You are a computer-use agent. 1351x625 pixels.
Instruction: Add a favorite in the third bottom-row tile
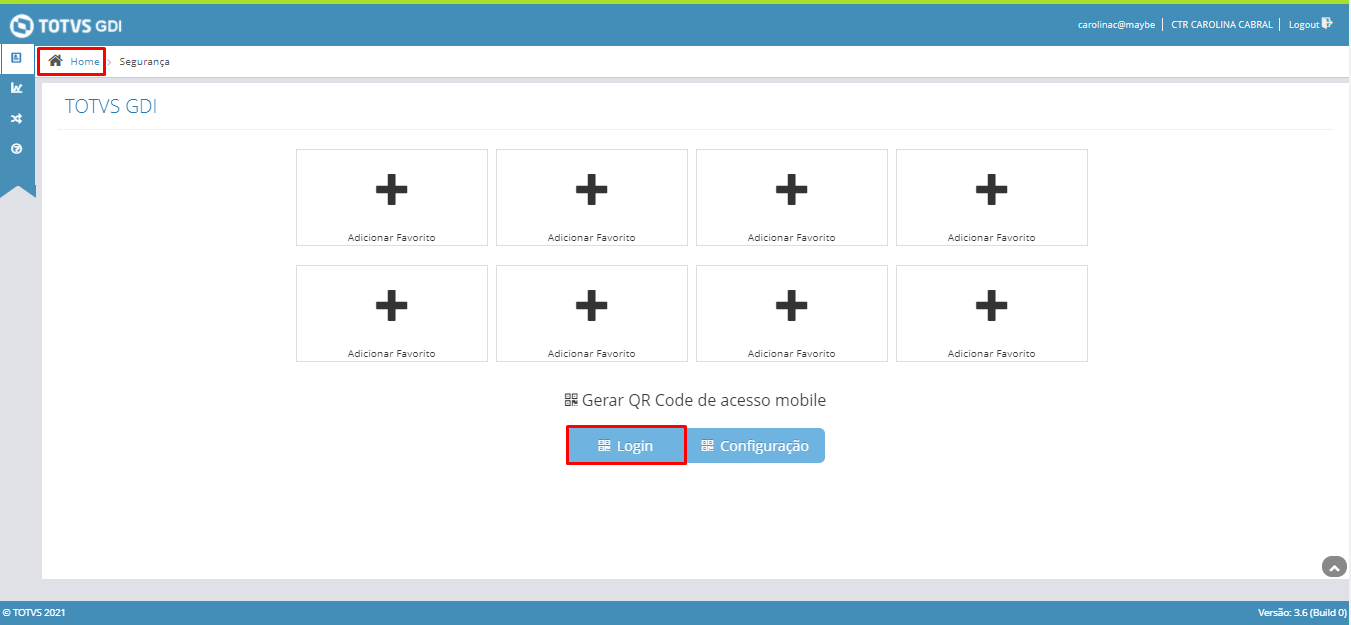coord(792,313)
